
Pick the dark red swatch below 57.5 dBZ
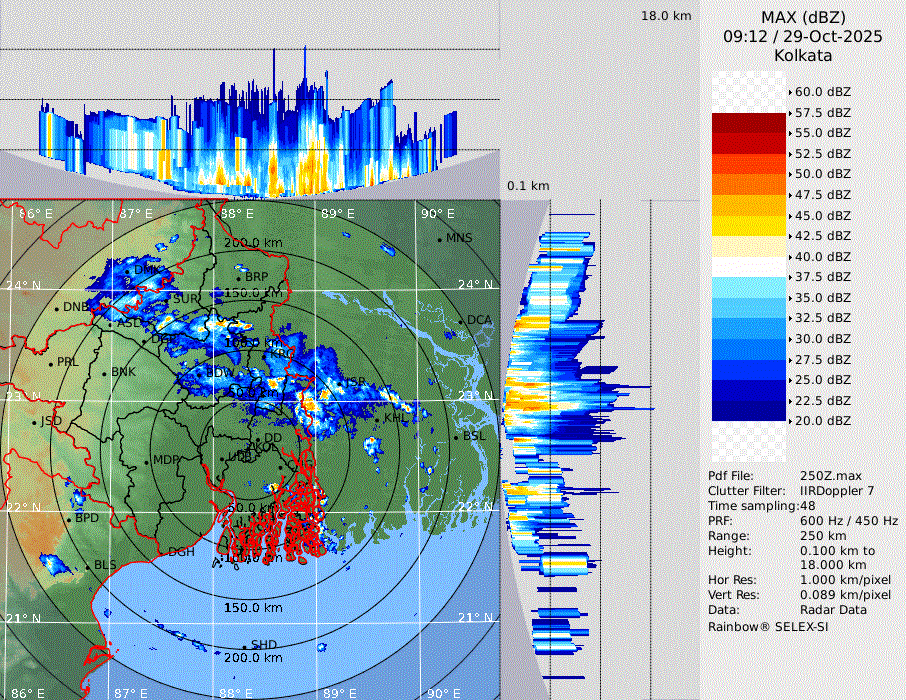[x=749, y=123]
